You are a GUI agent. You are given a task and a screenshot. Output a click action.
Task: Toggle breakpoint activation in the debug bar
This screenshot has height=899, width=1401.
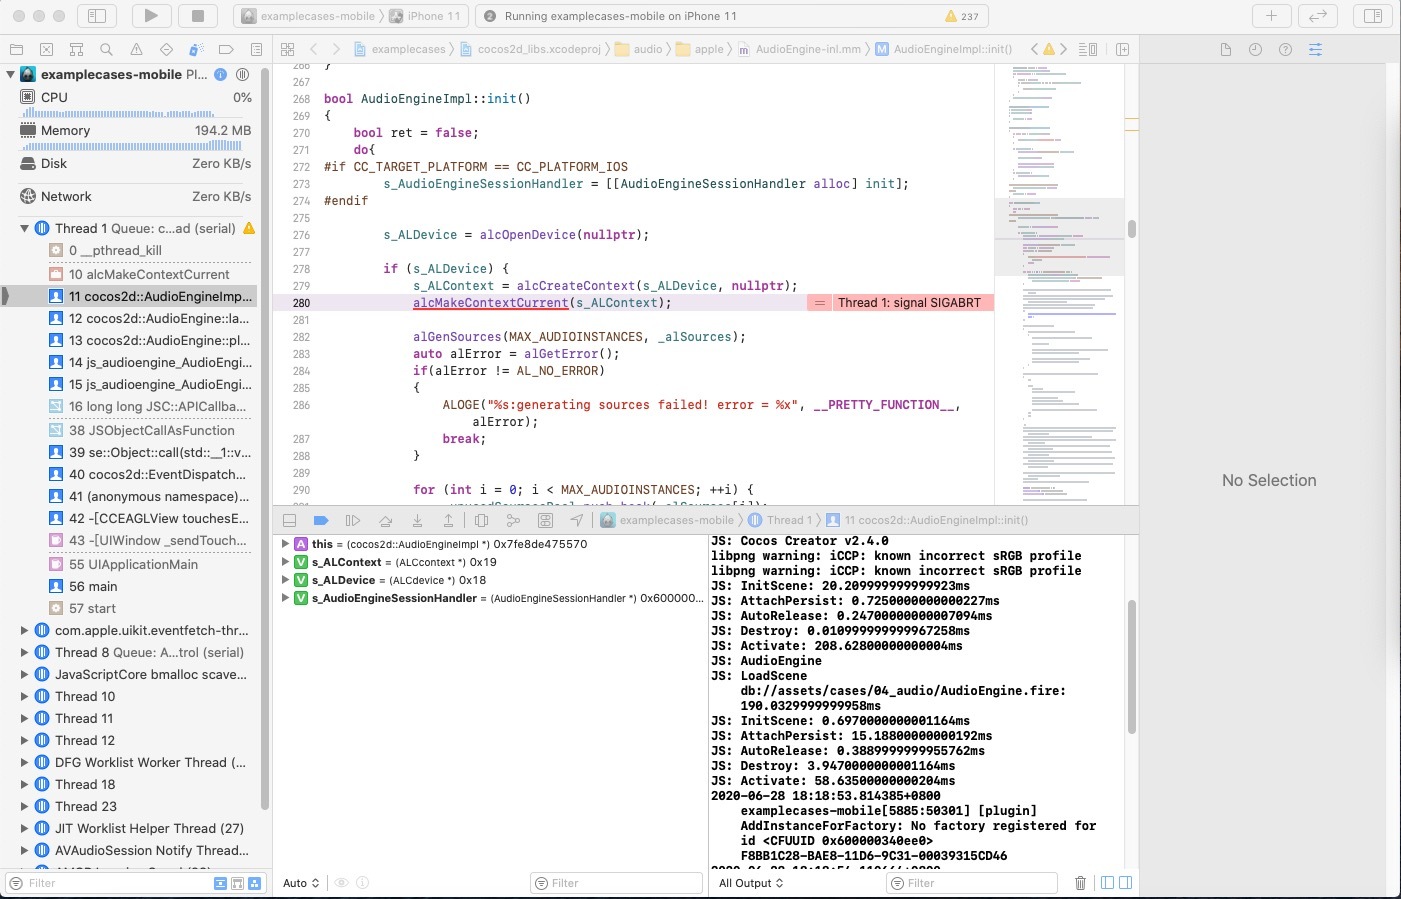point(321,520)
